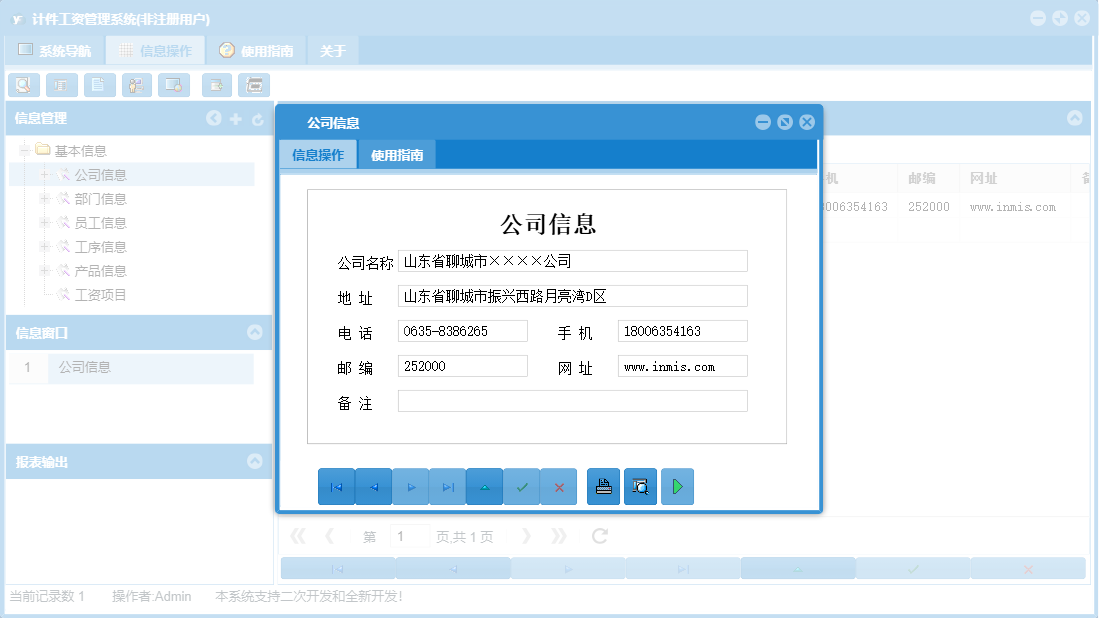Jump to the last record with the navigation button
The image size is (1099, 618).
(x=447, y=486)
